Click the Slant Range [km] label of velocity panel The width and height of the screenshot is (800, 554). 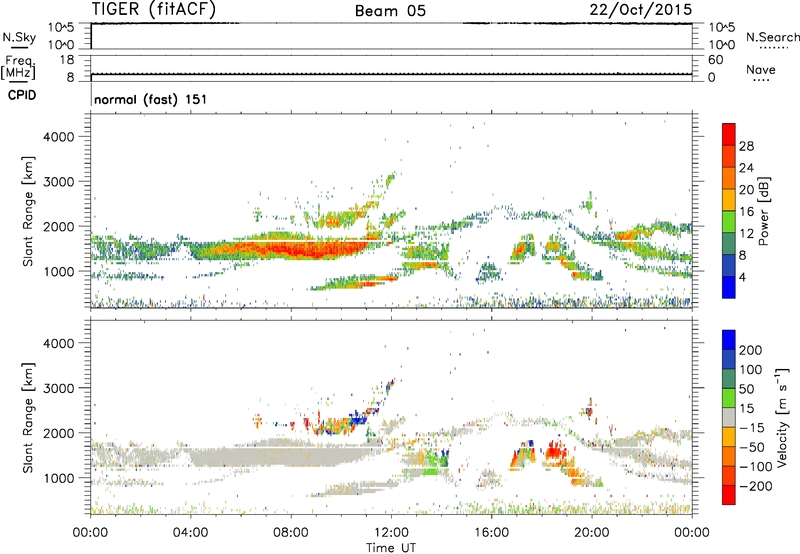[x=28, y=418]
